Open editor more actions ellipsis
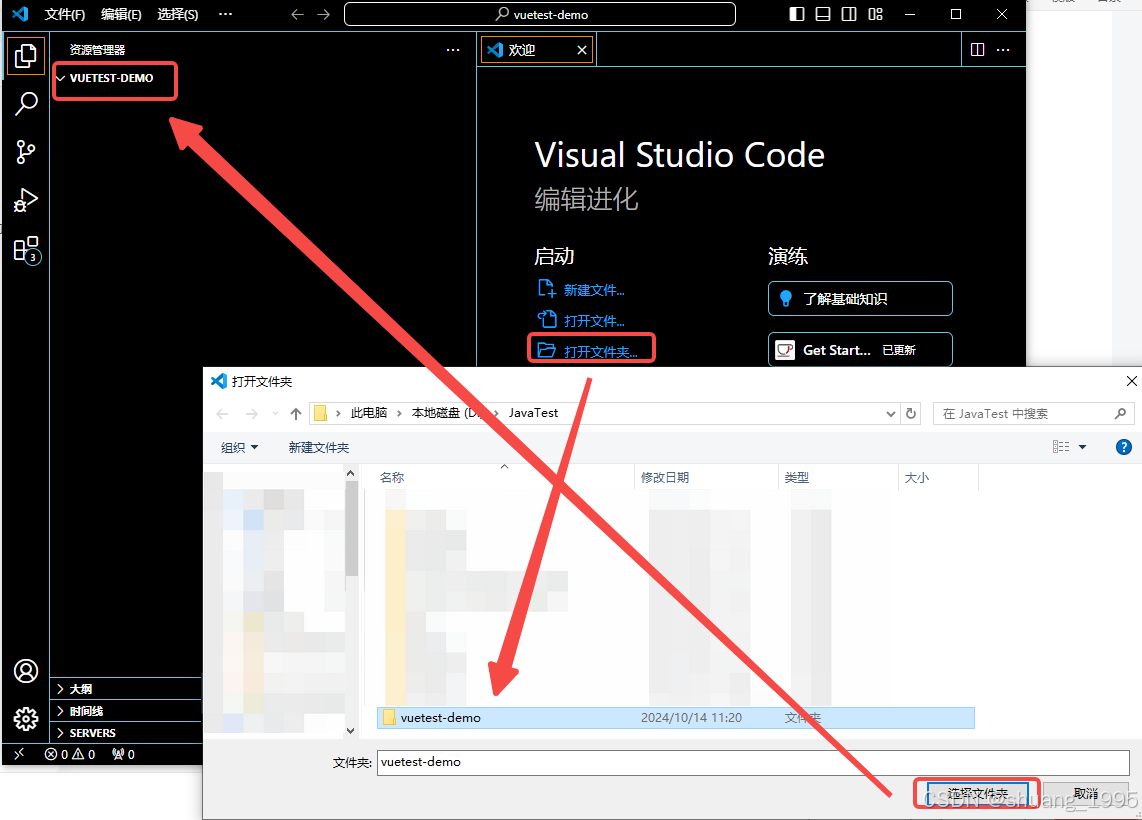This screenshot has width=1142, height=820. tap(1003, 50)
